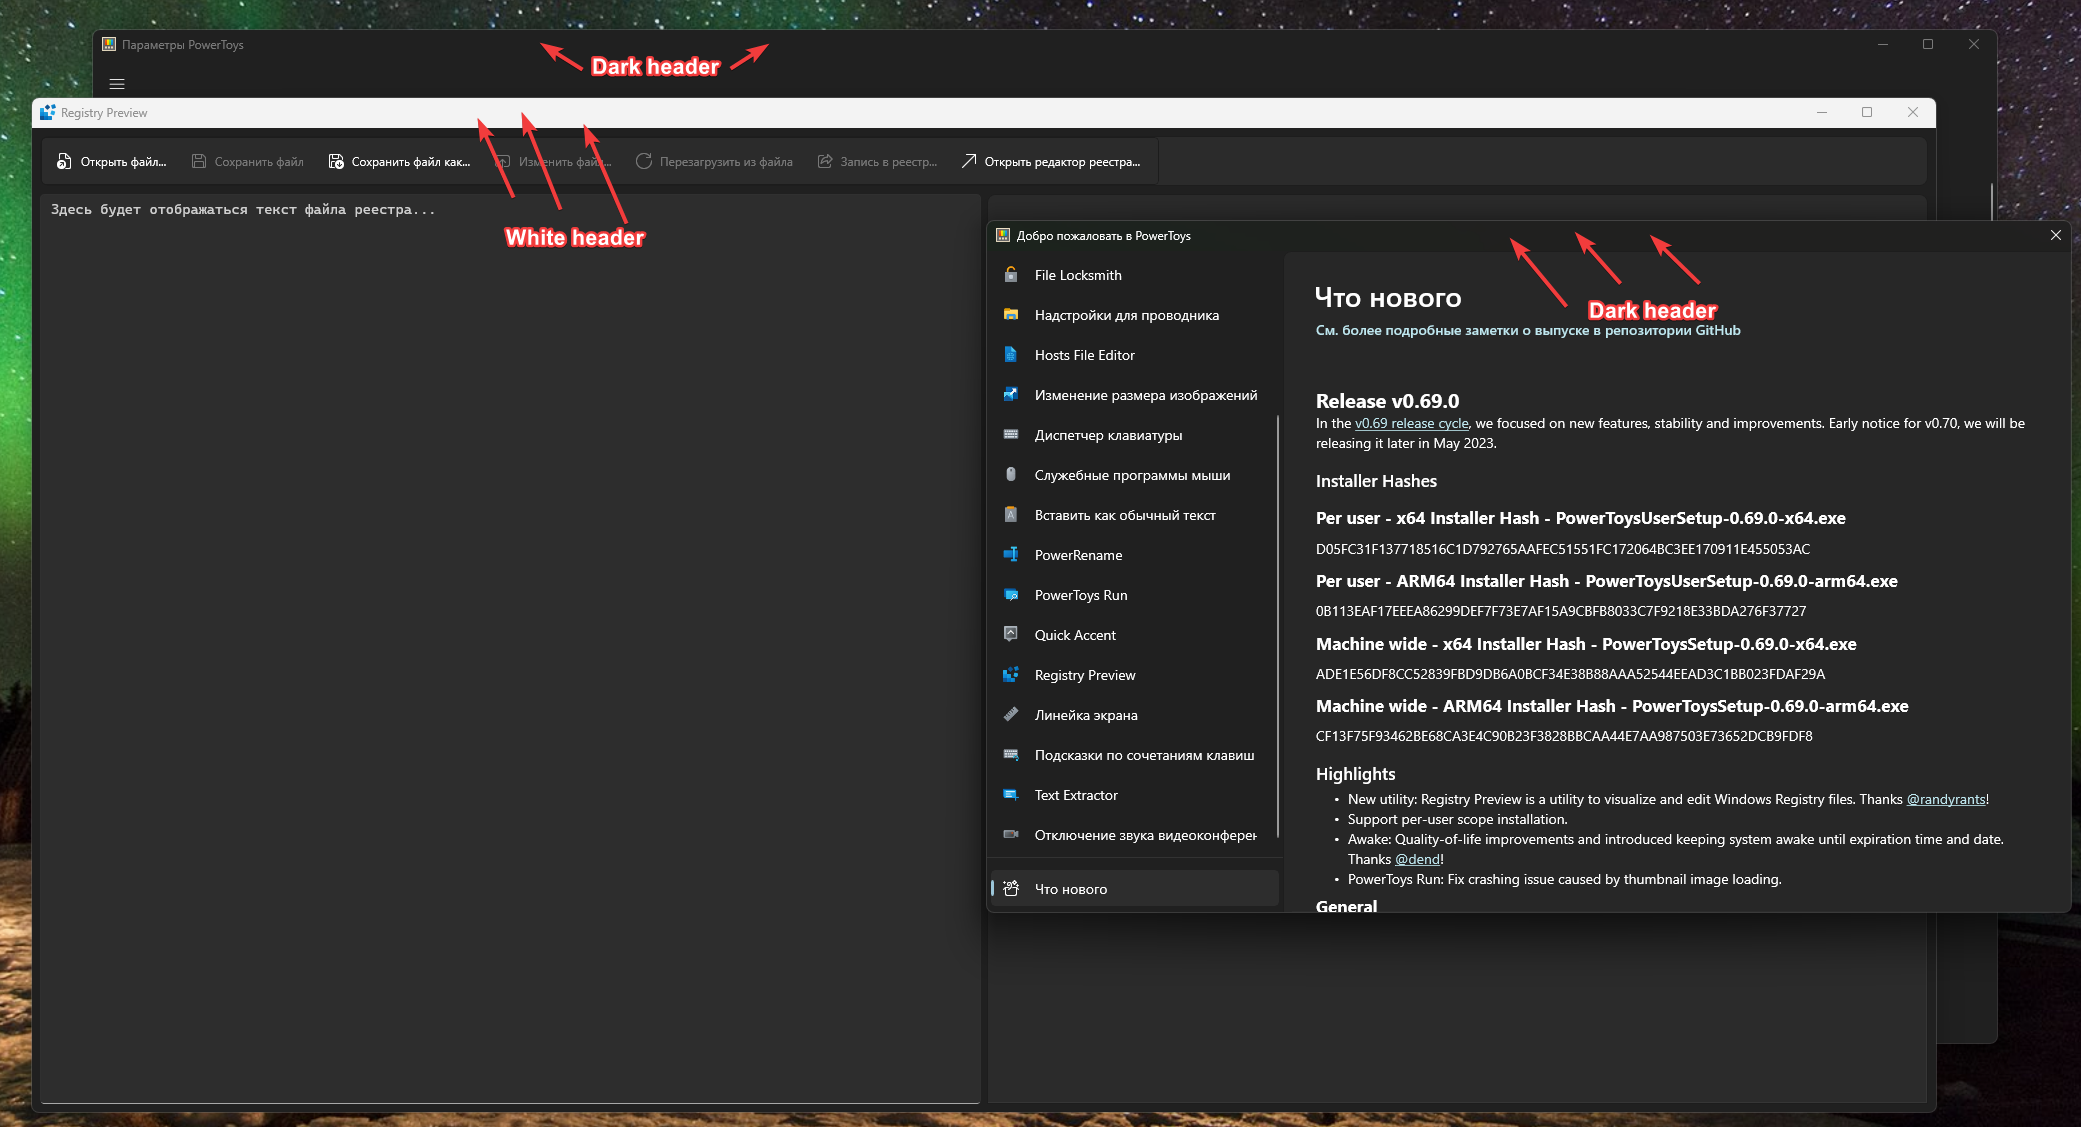Click Сохранить файл как in the toolbar
Viewport: 2081px width, 1127px height.
399,161
